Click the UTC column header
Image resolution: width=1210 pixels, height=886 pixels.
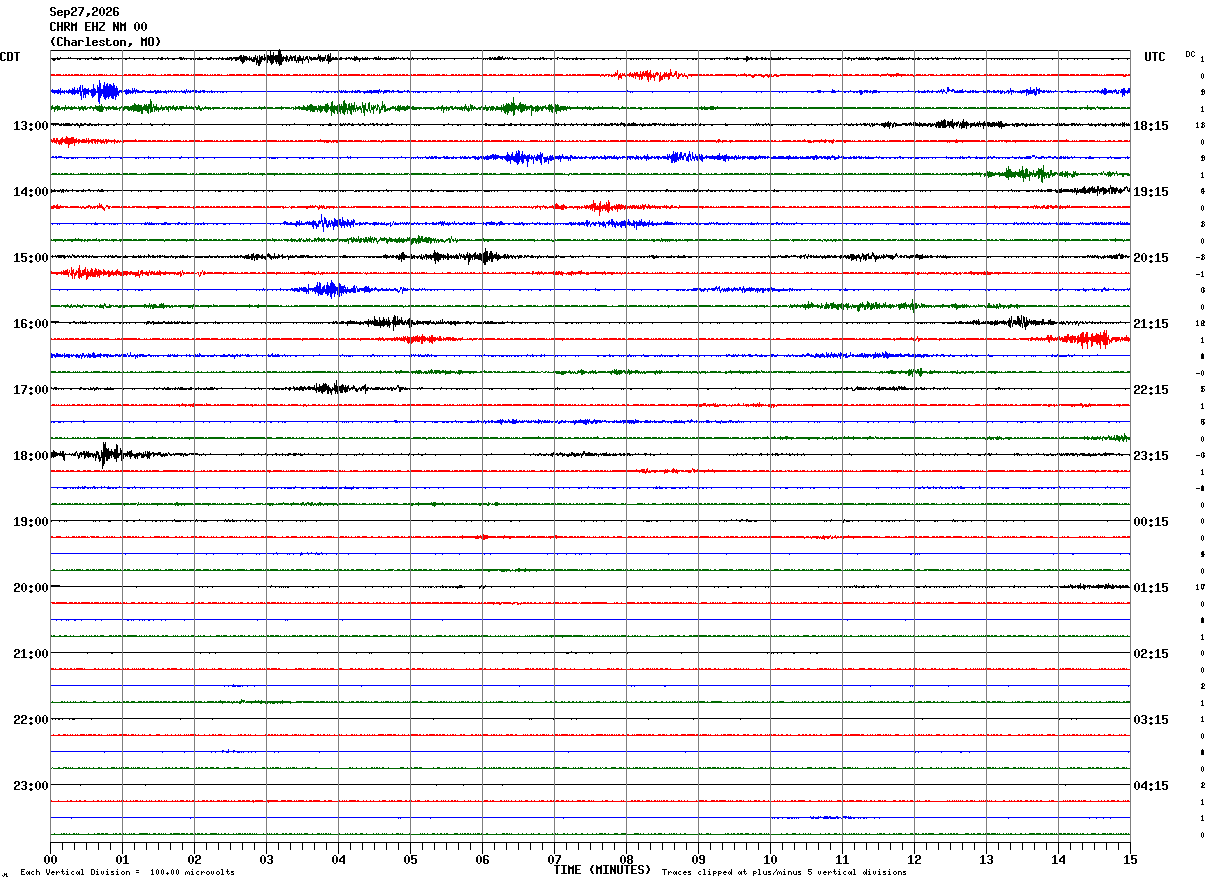(x=1155, y=57)
